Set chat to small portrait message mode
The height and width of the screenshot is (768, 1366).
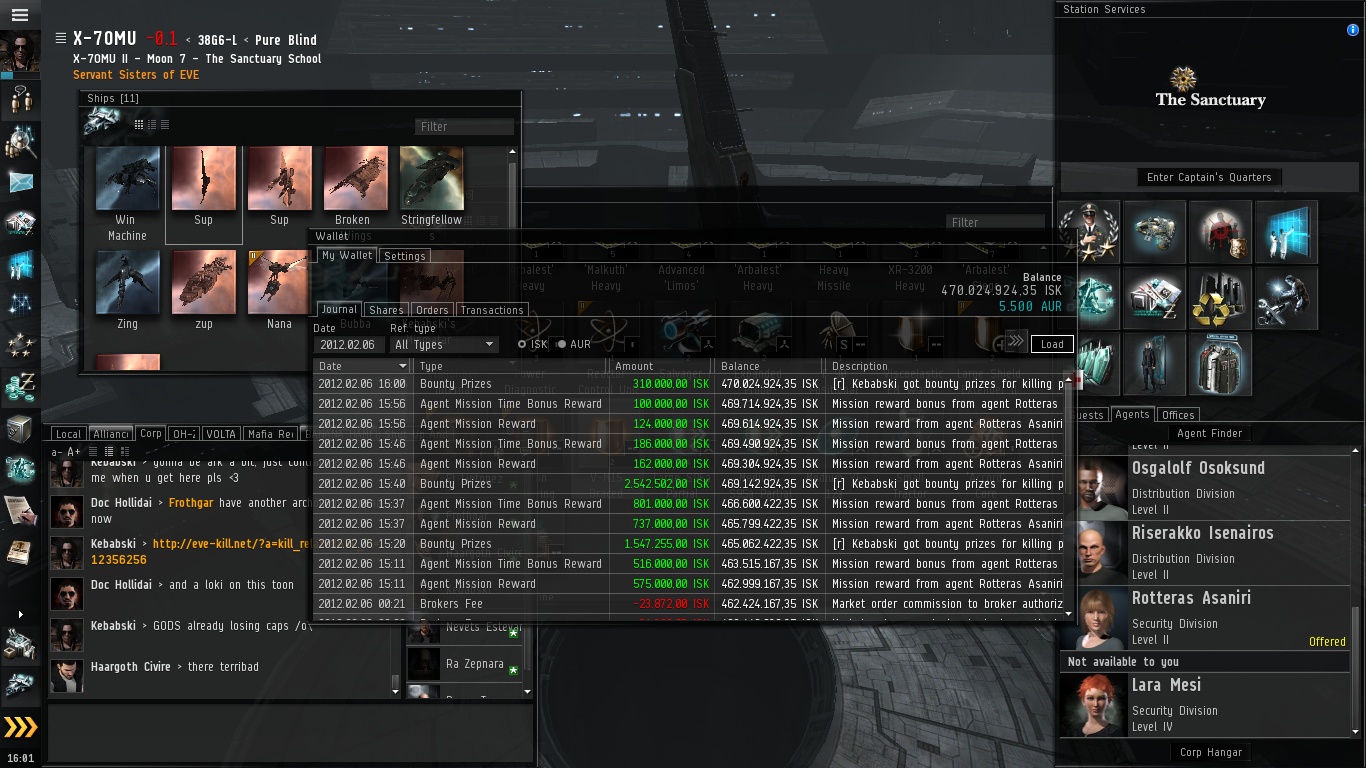click(109, 452)
